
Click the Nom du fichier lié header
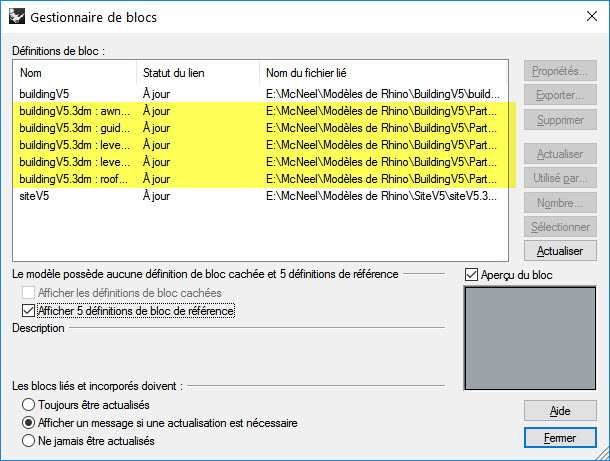pyautogui.click(x=383, y=73)
